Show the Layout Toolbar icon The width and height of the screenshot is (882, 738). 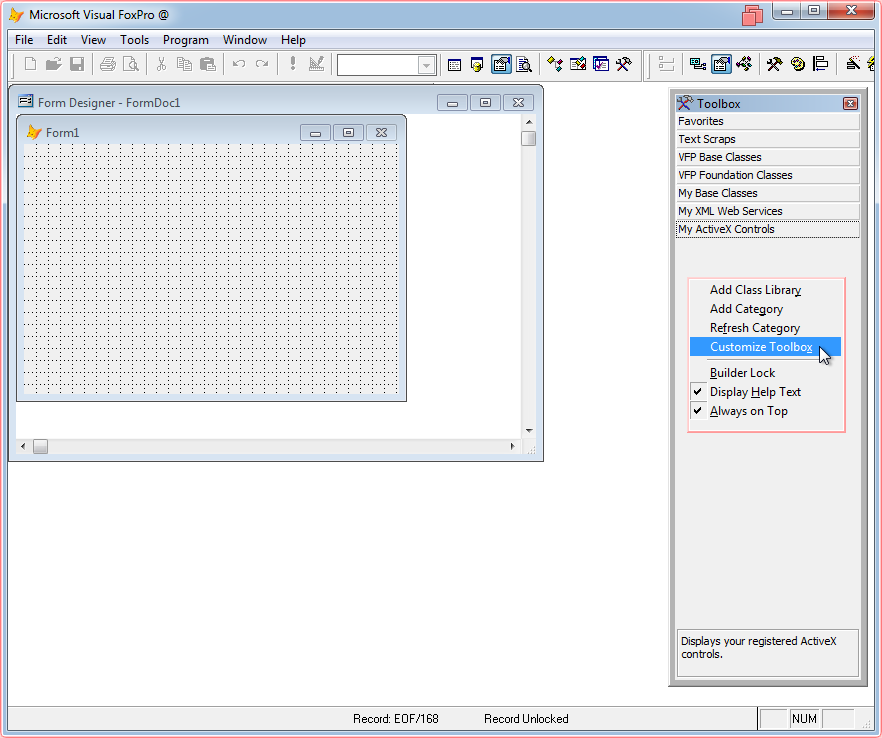821,65
